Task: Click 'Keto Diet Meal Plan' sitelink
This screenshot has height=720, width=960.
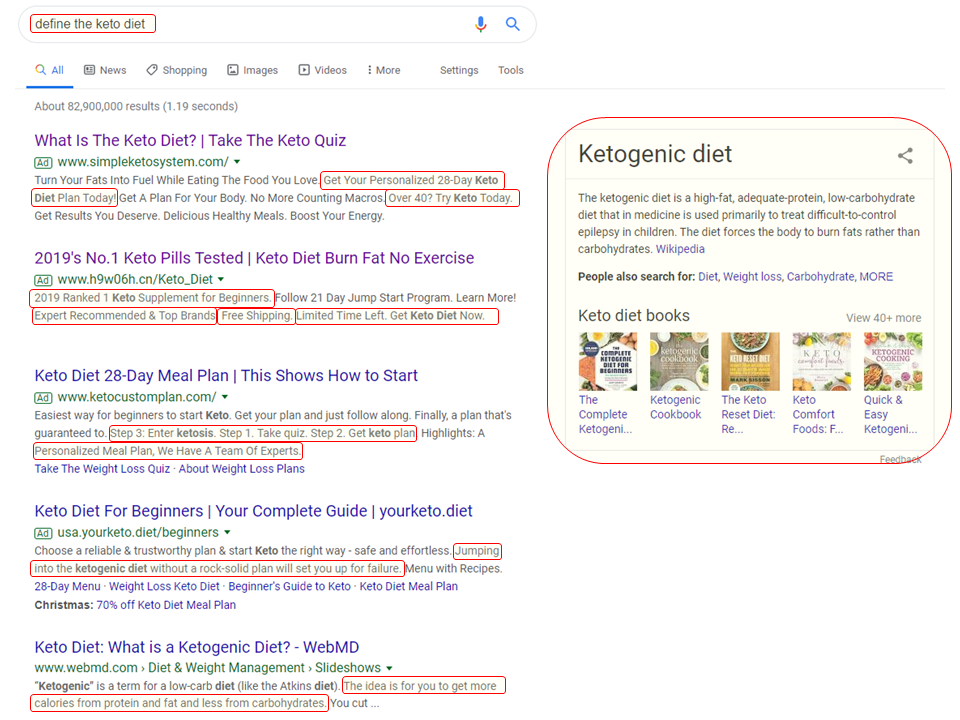Action: pyautogui.click(x=408, y=586)
